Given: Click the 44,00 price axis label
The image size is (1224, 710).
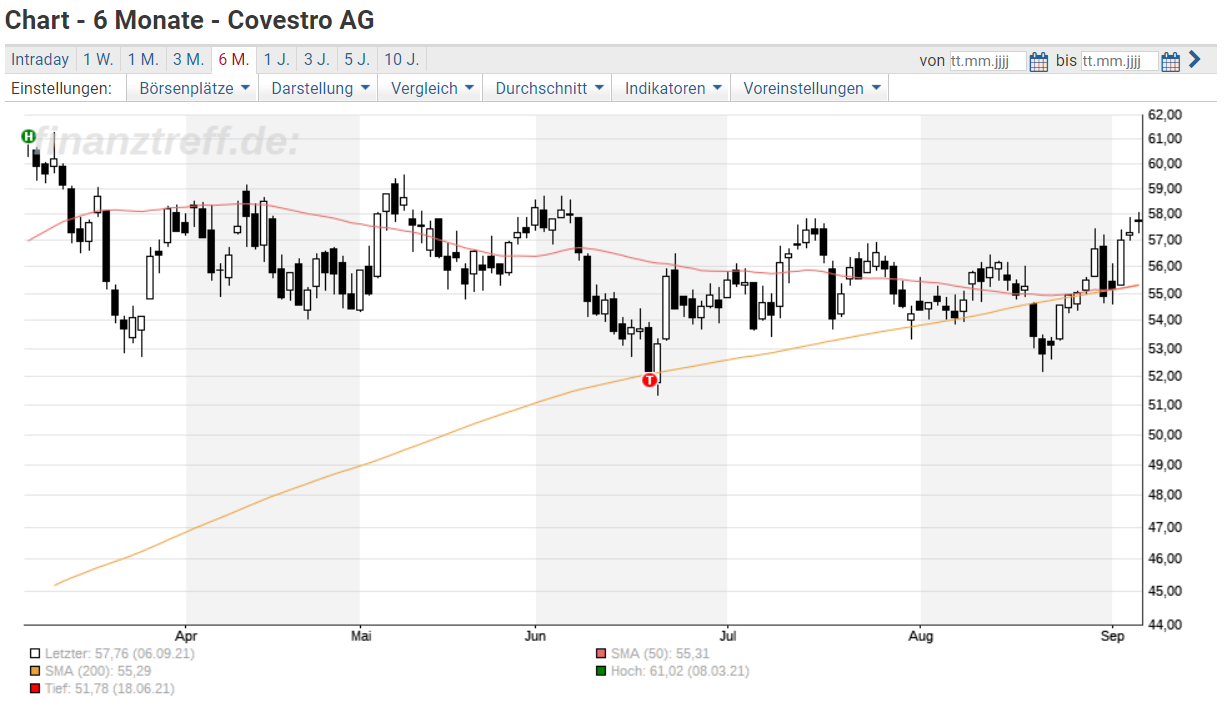Looking at the screenshot, I should [x=1165, y=624].
